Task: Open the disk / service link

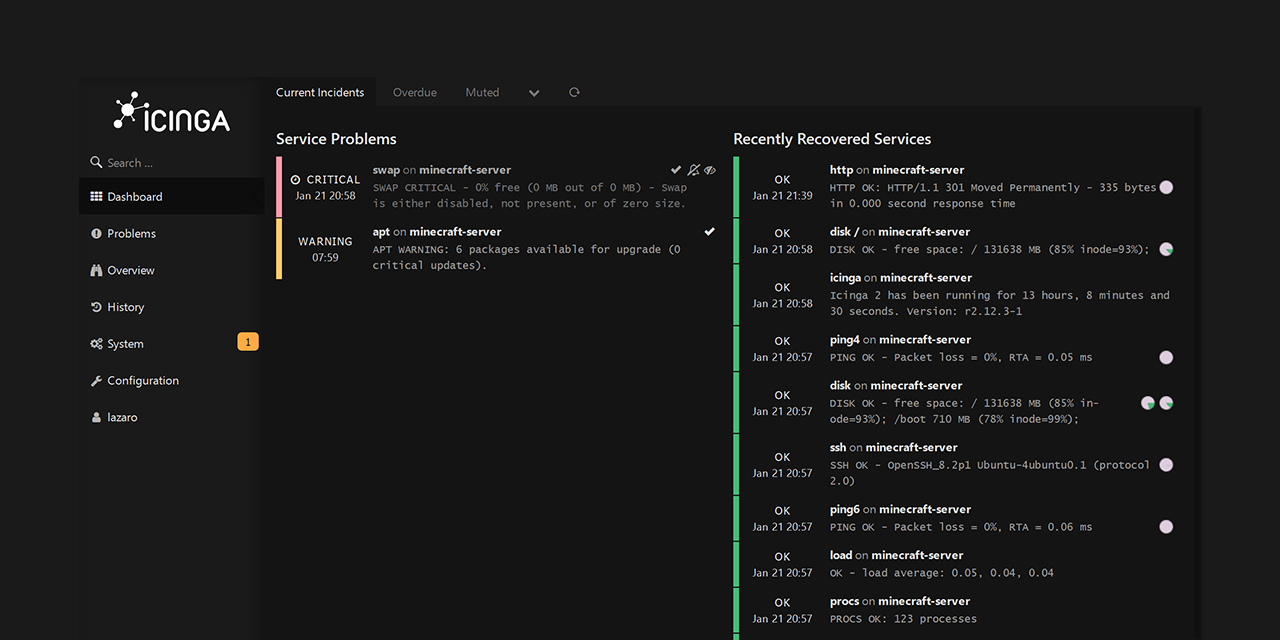Action: (844, 232)
